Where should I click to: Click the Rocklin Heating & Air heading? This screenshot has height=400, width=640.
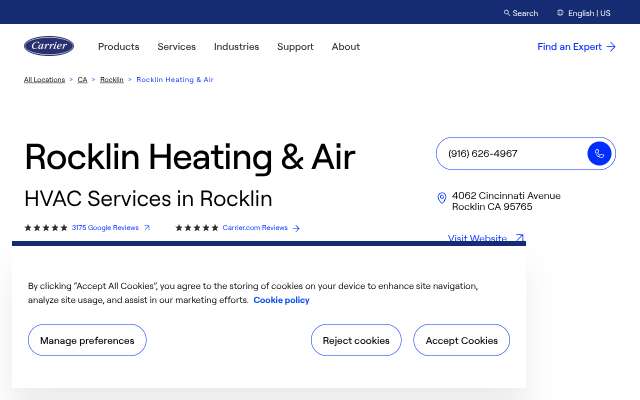(190, 158)
